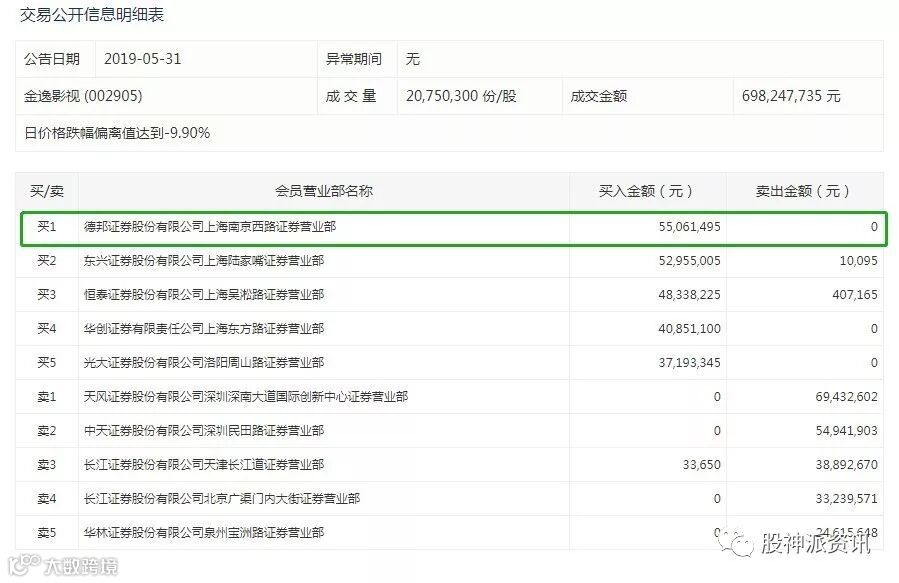Select the 买1 row label
The width and height of the screenshot is (899, 583).
click(x=47, y=227)
